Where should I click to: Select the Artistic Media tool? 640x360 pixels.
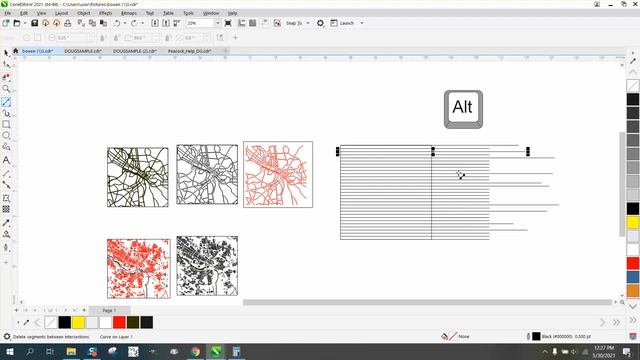[x=6, y=113]
